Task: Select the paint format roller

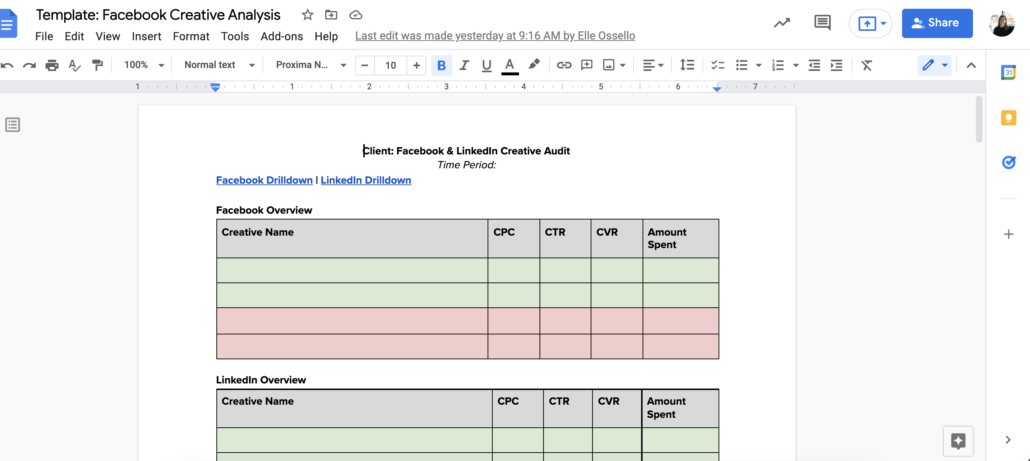Action: [97, 65]
